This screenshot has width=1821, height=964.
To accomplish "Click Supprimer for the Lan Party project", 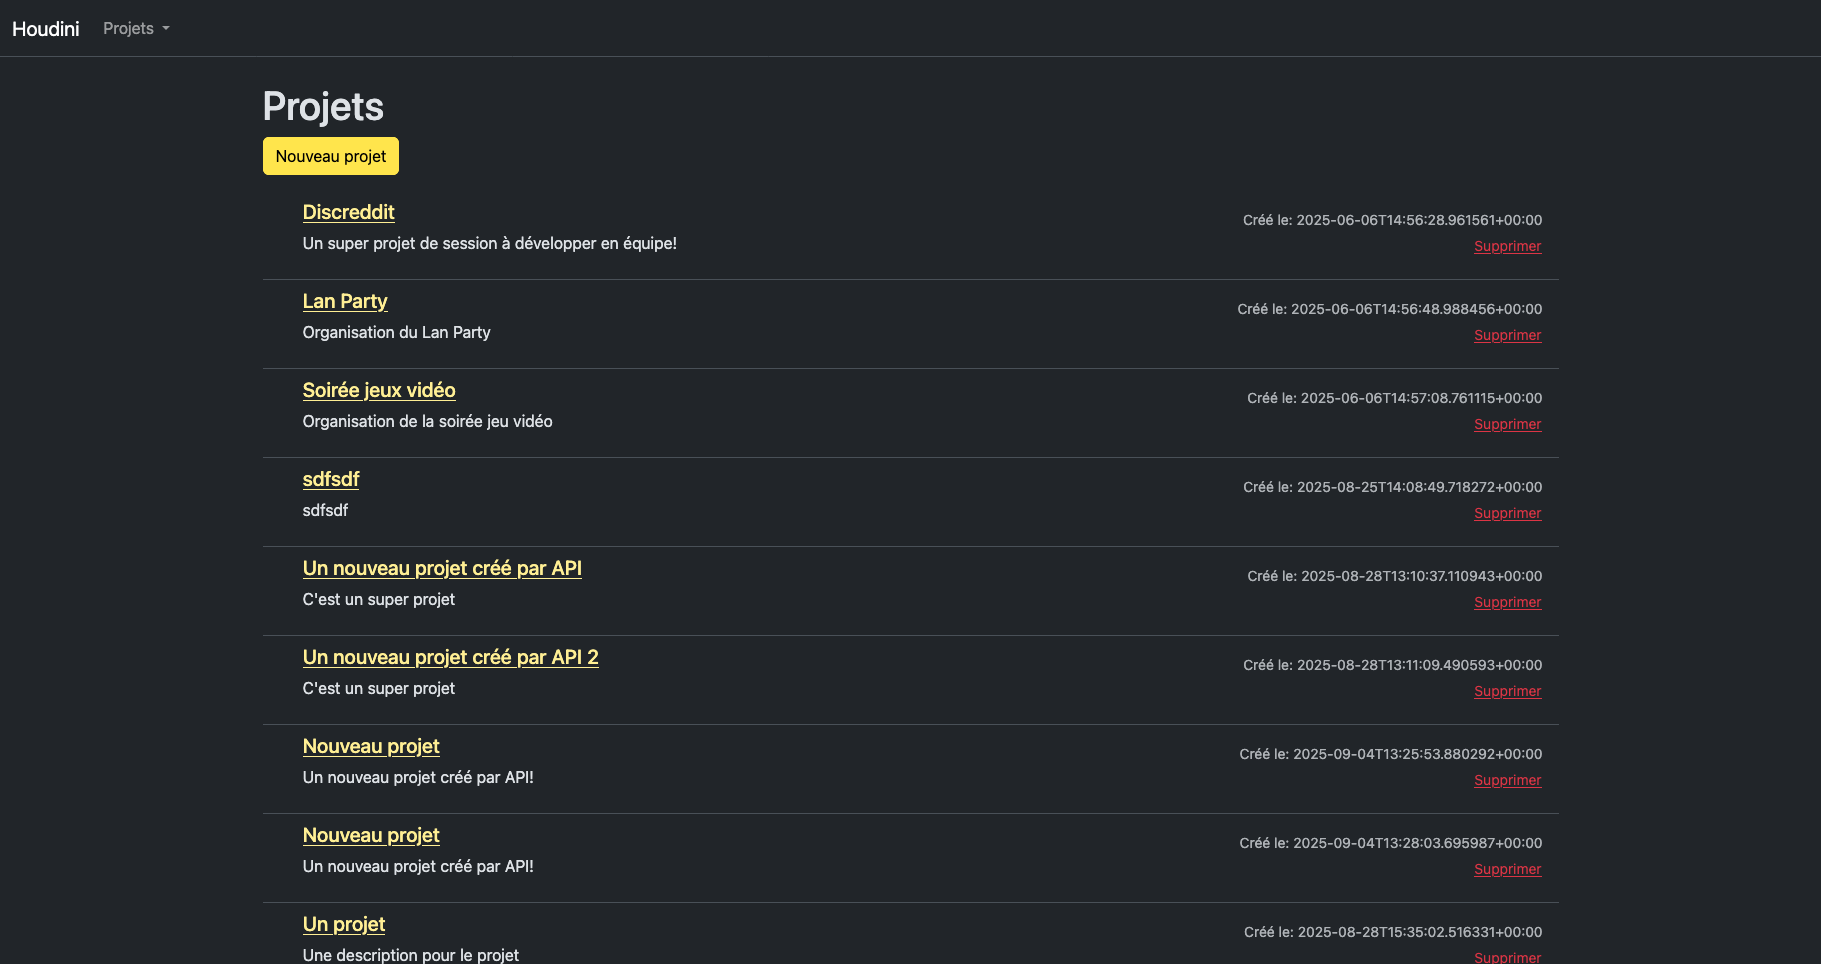I will coord(1507,335).
